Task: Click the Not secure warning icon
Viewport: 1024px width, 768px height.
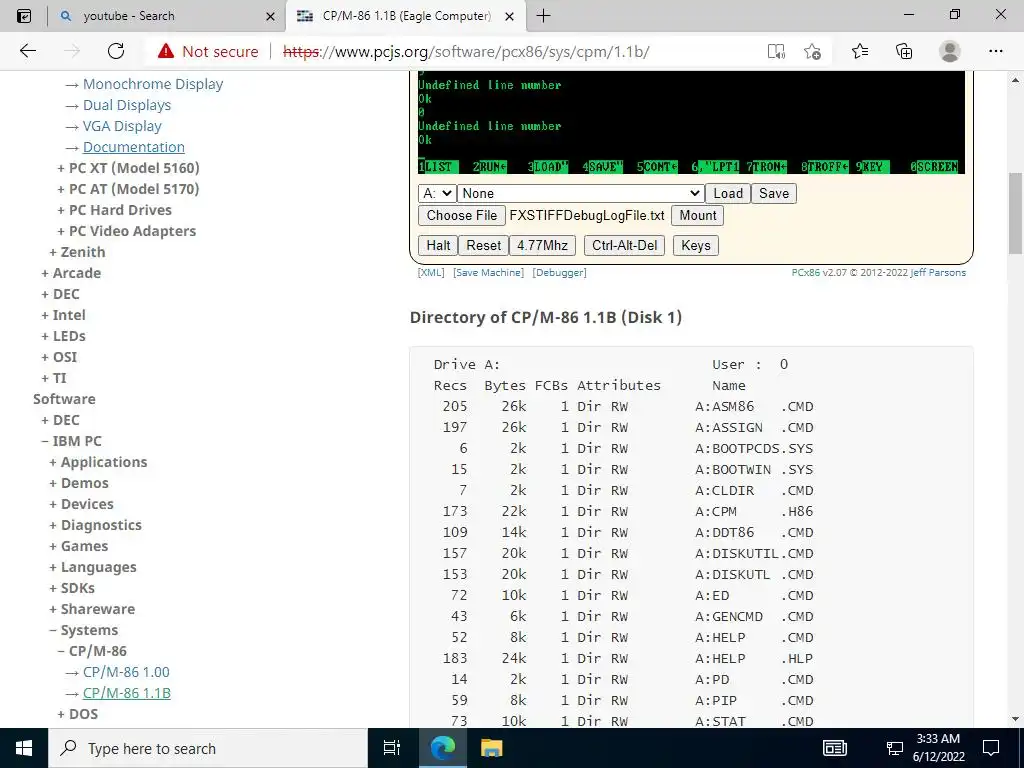Action: click(166, 51)
